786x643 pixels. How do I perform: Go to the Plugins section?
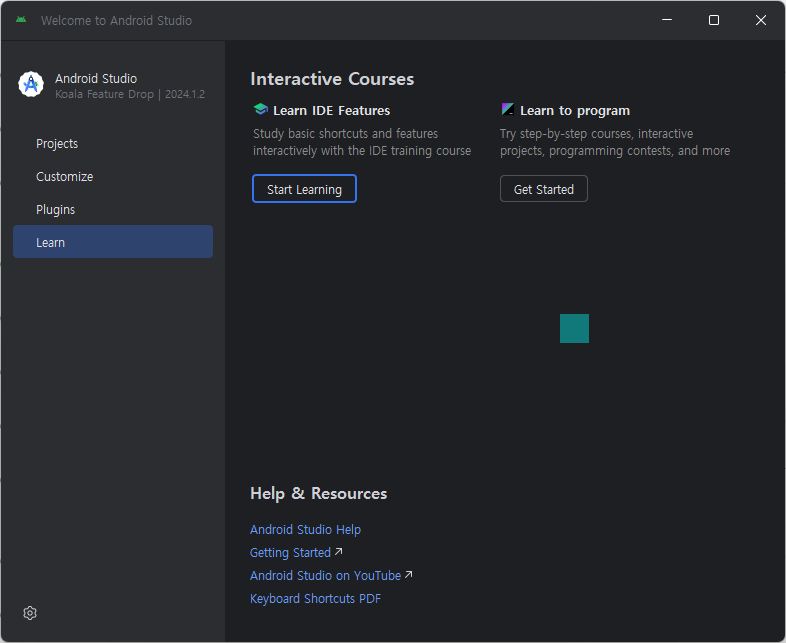[56, 210]
